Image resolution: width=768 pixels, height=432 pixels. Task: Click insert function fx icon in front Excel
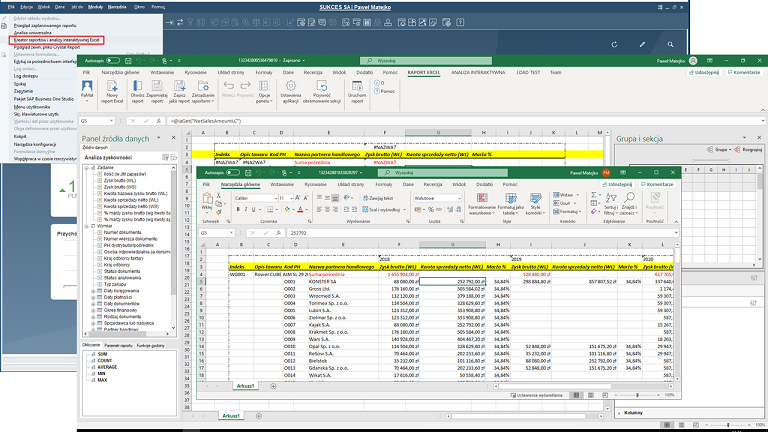pyautogui.click(x=278, y=233)
